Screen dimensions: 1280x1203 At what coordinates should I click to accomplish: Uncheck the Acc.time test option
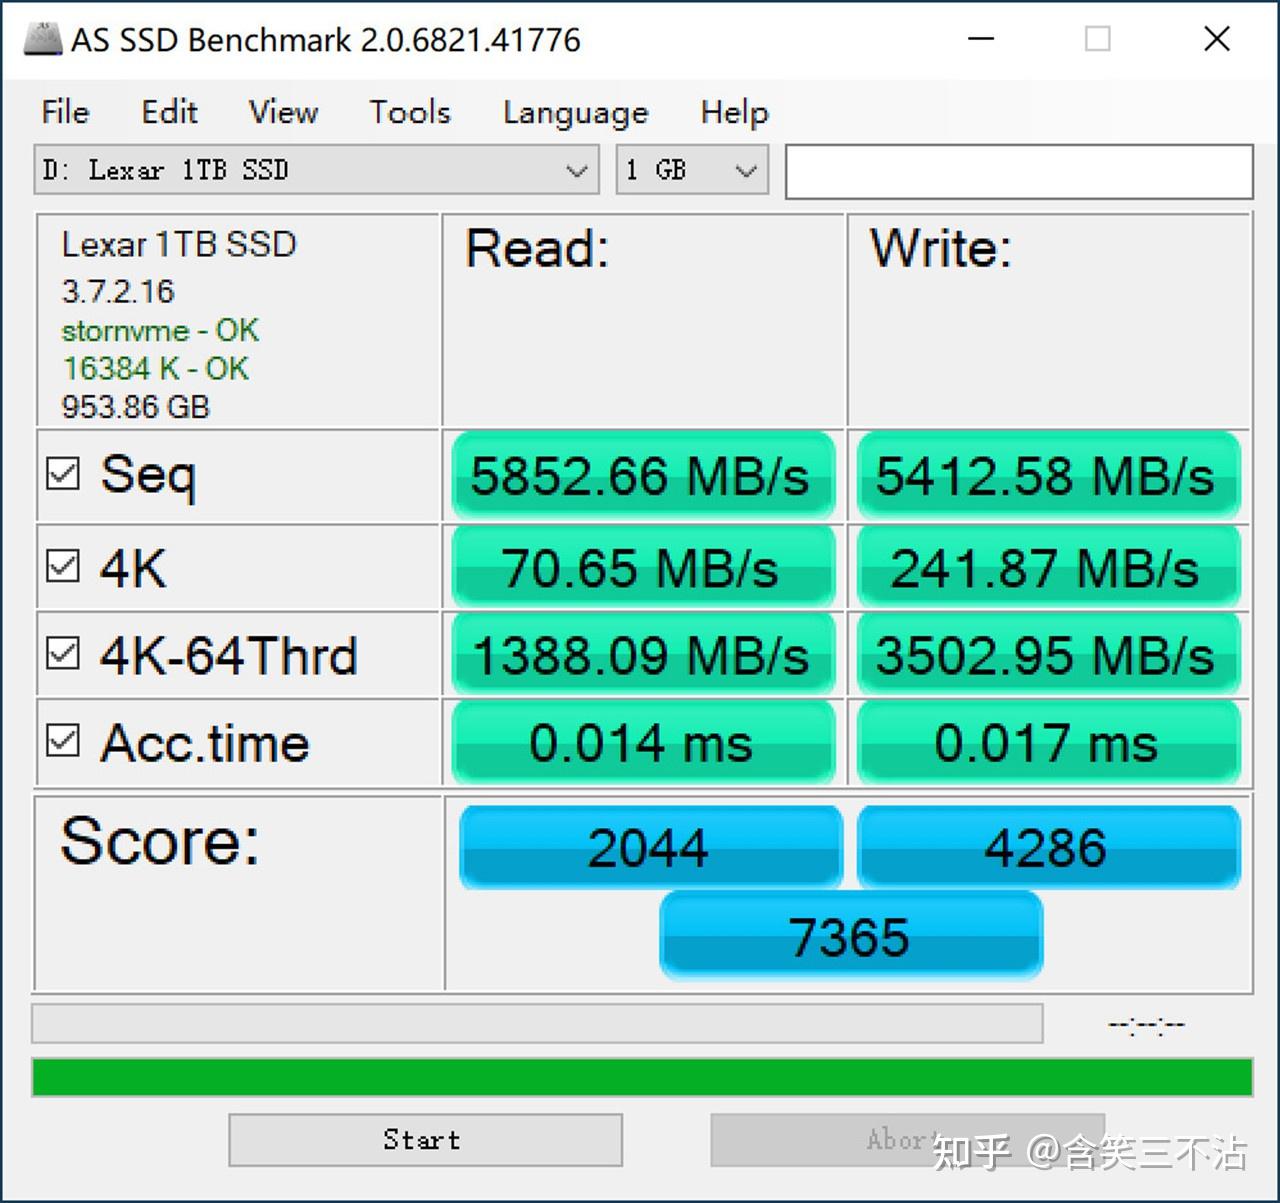click(62, 740)
